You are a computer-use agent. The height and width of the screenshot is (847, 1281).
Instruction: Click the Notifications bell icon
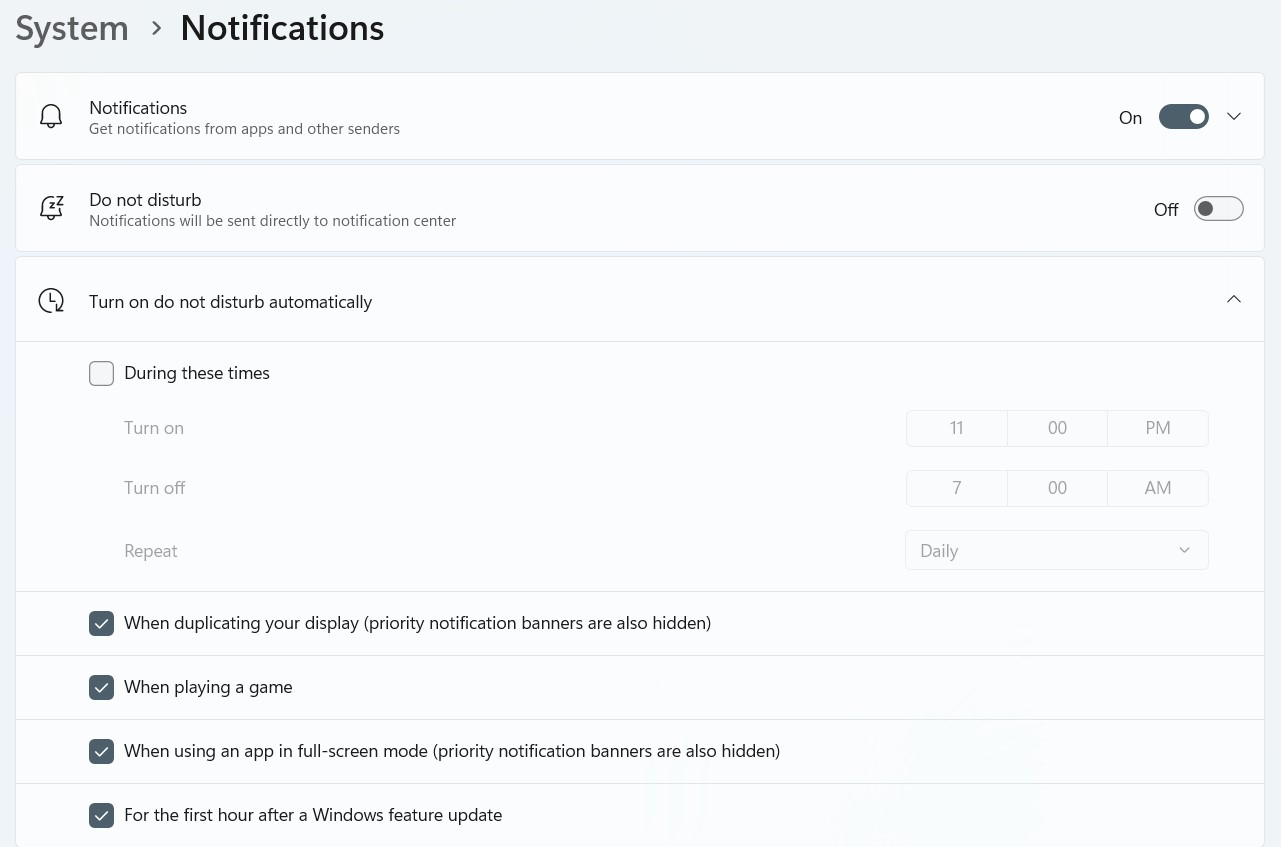[51, 117]
